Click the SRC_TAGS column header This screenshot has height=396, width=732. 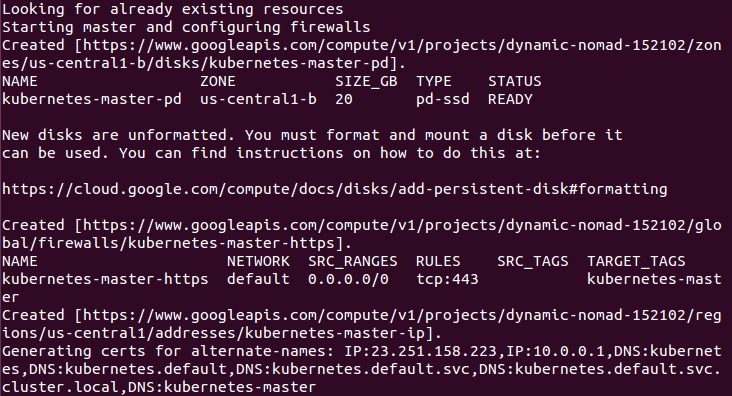pyautogui.click(x=533, y=262)
